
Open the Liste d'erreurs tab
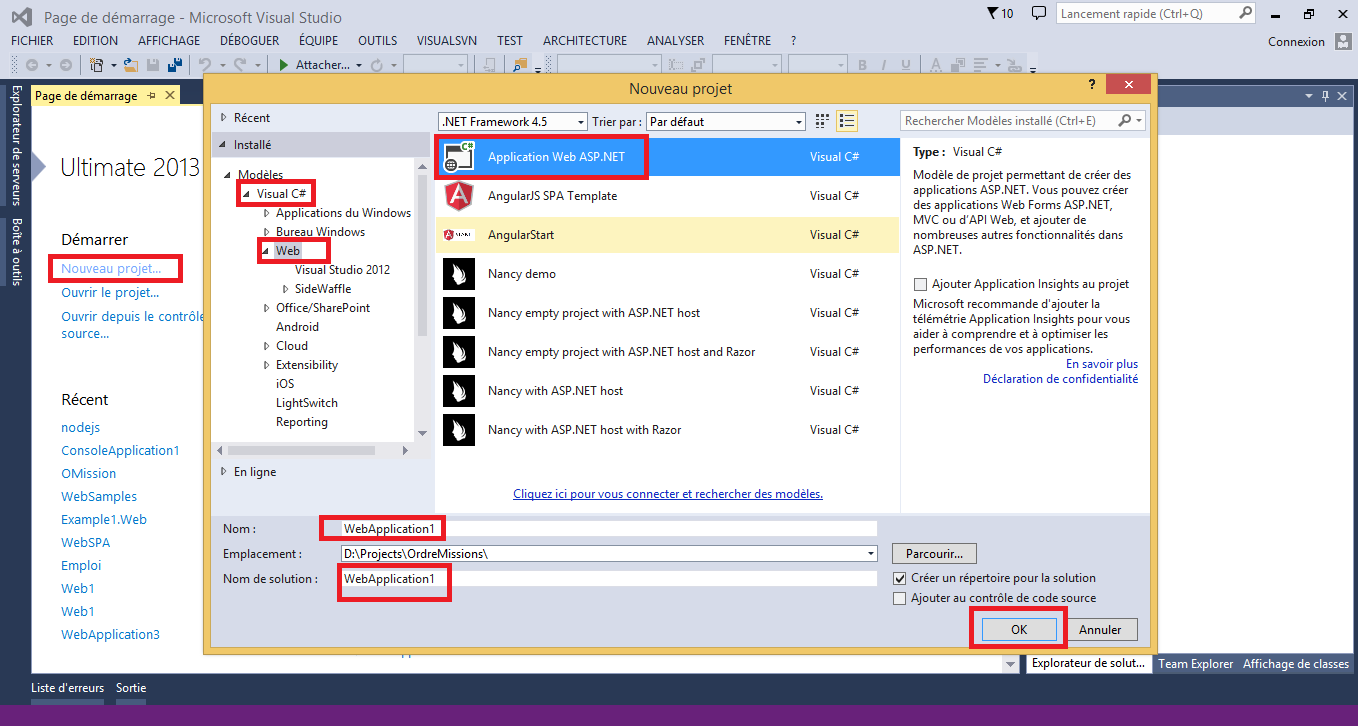tap(67, 688)
